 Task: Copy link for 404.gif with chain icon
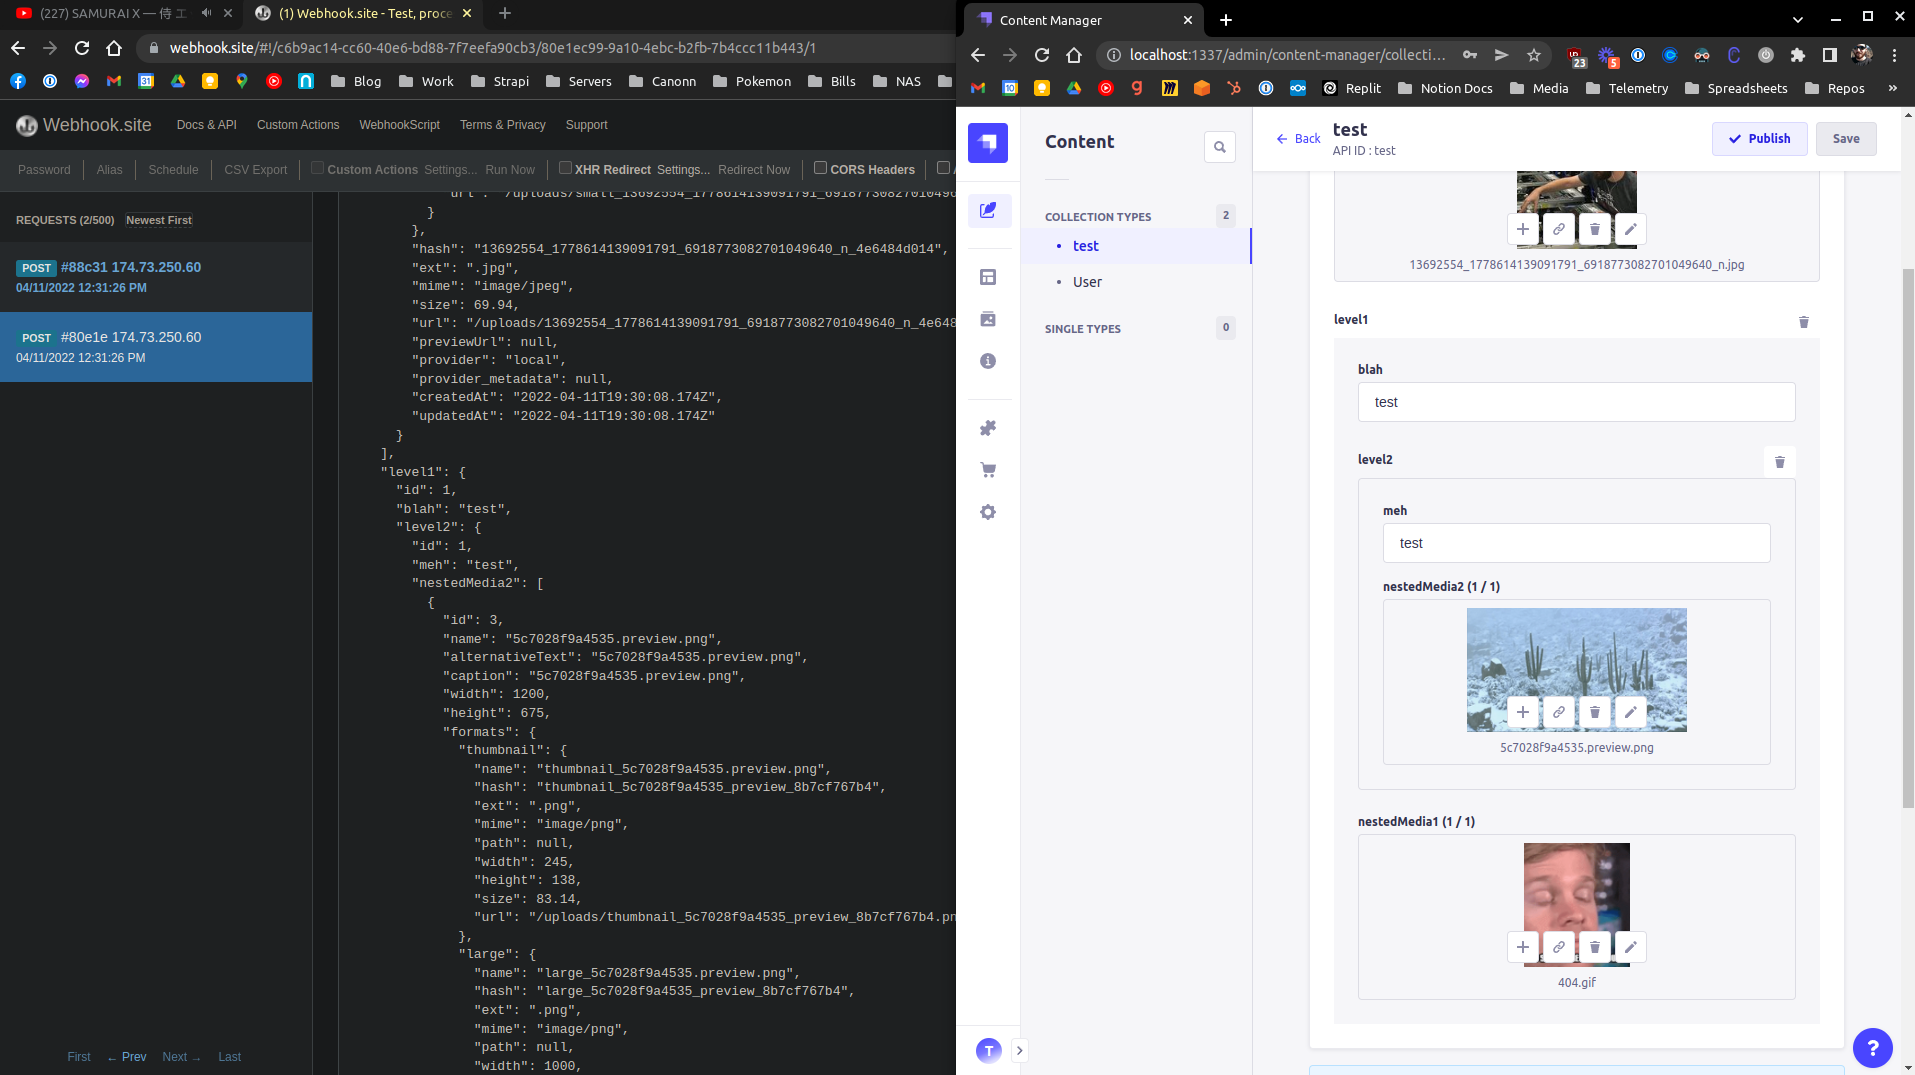click(x=1559, y=947)
